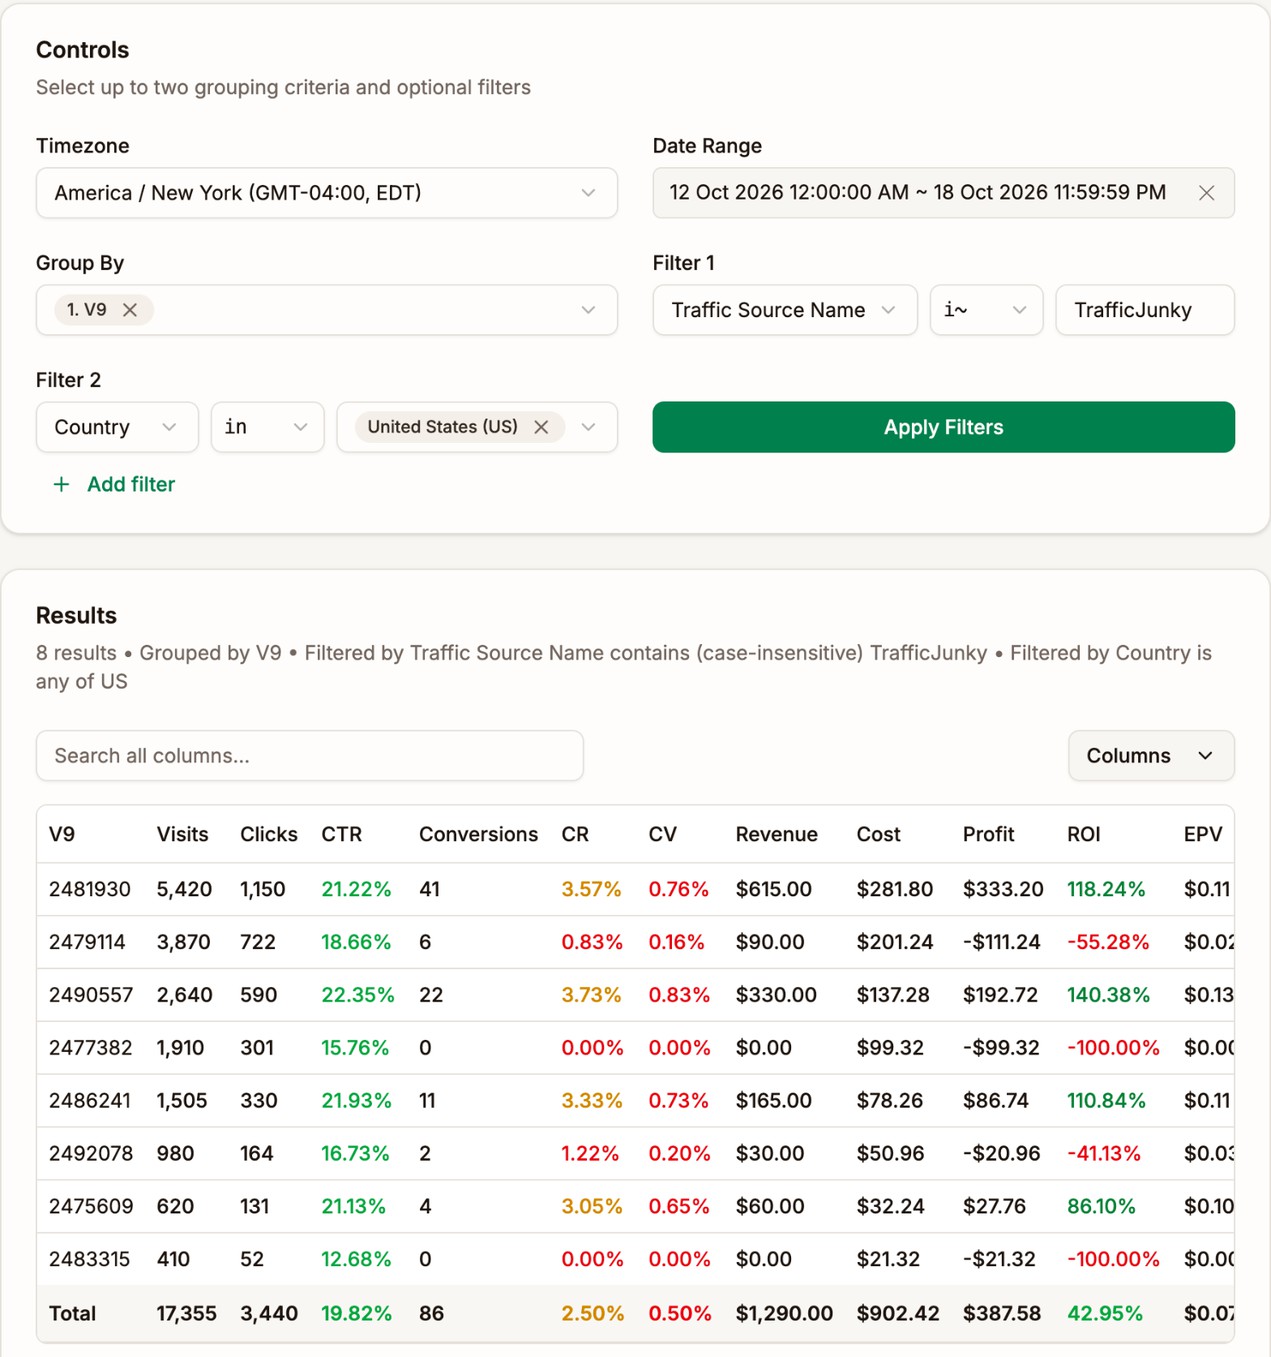This screenshot has width=1271, height=1357.
Task: Expand the Group By dropdown chevron
Action: pos(588,310)
